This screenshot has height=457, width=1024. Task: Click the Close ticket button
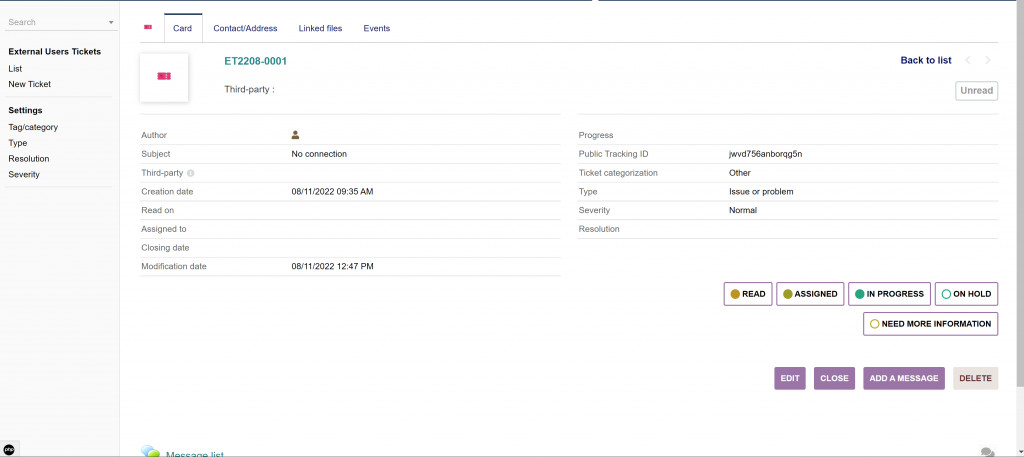point(834,378)
